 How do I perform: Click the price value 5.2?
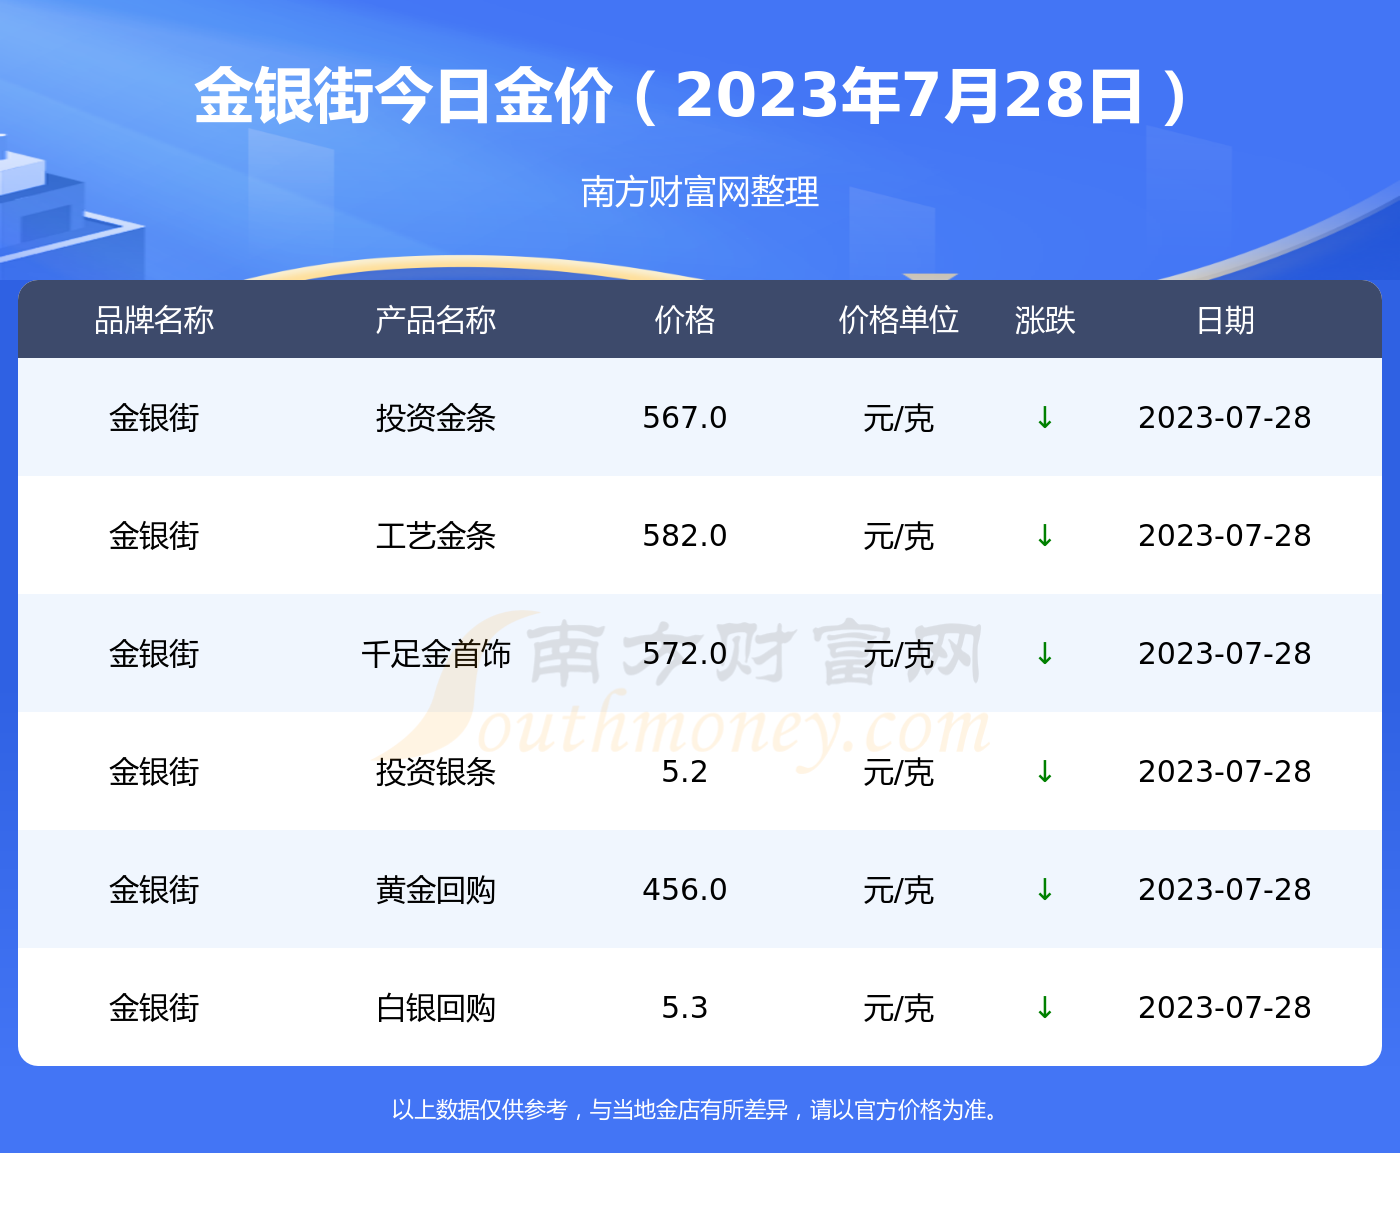pos(685,772)
